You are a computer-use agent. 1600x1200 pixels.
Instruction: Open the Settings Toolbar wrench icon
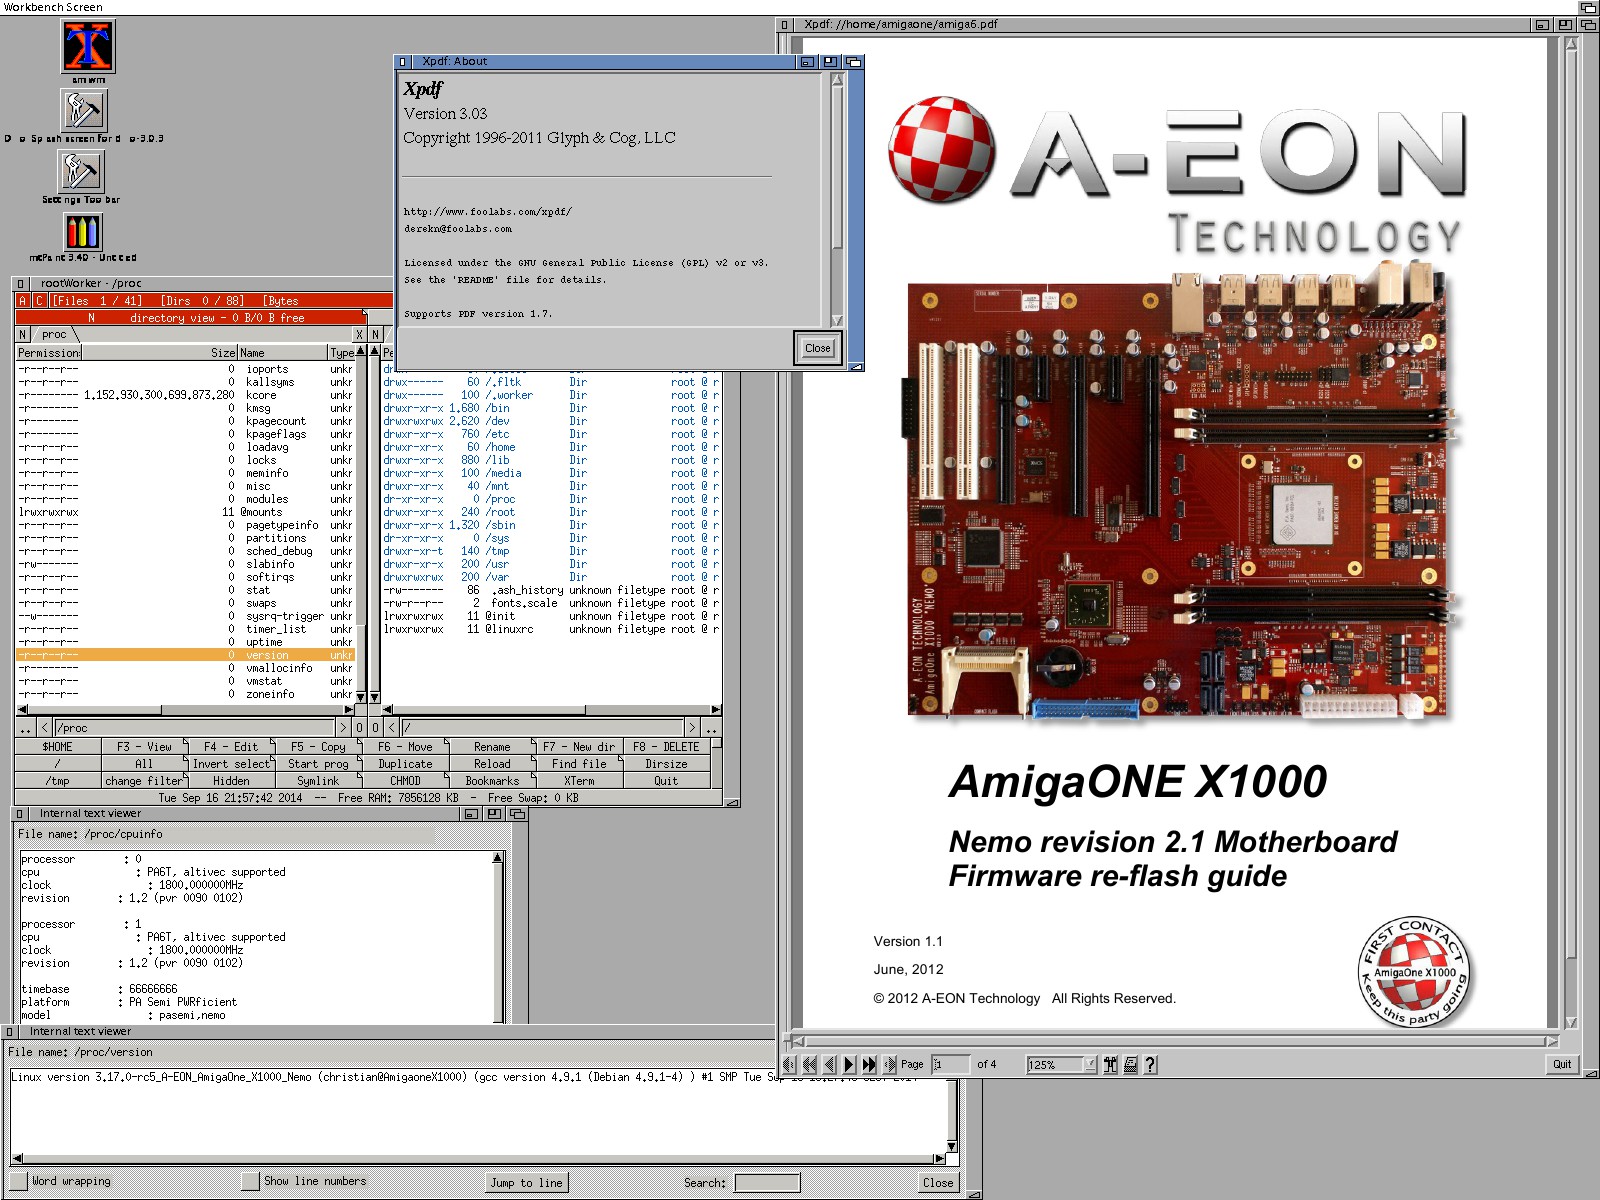pos(80,171)
